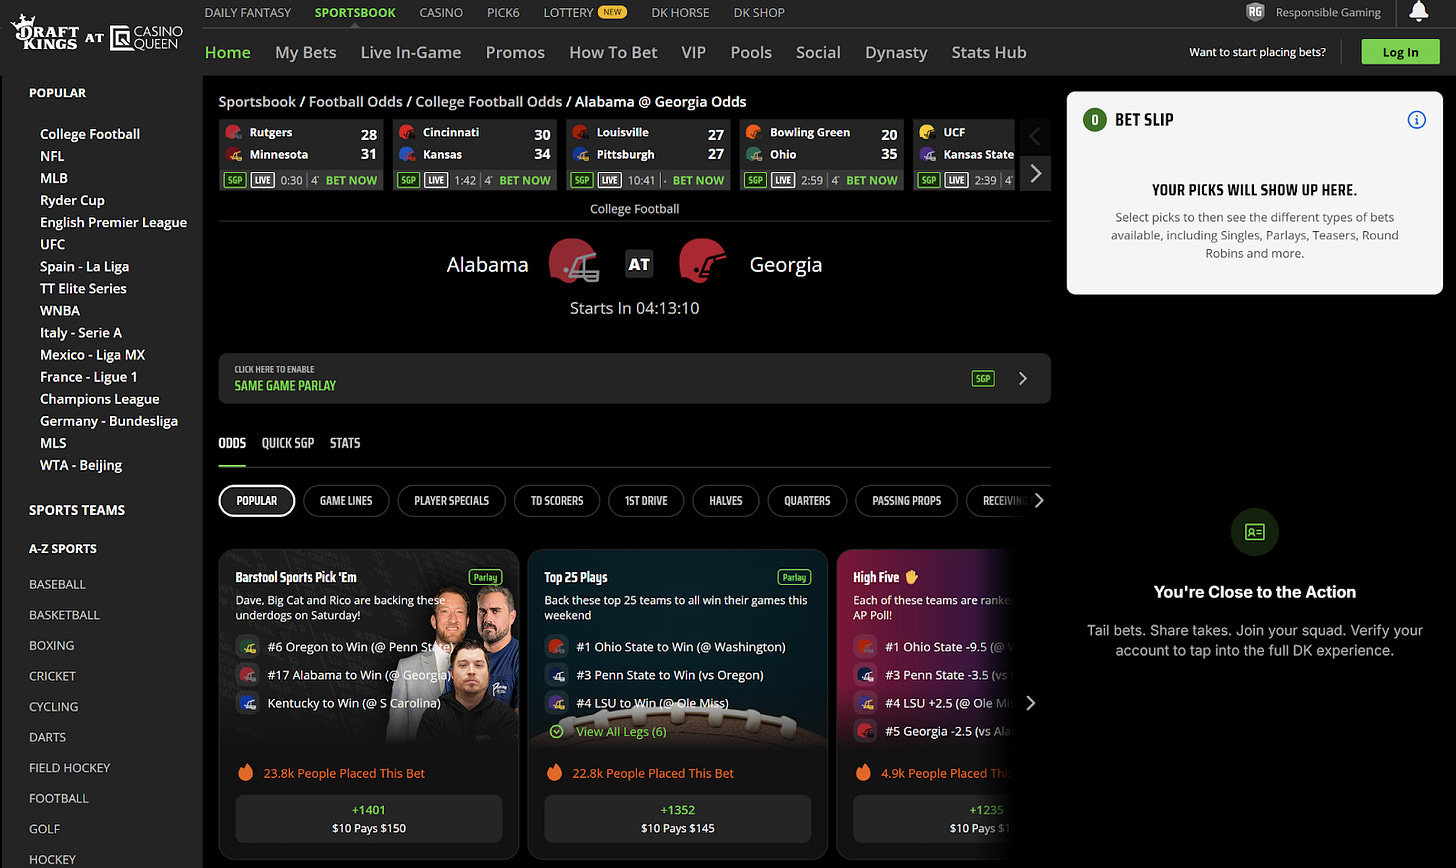The width and height of the screenshot is (1456, 868).
Task: Add the +1352 Top 25 Plays bet
Action: coord(678,819)
